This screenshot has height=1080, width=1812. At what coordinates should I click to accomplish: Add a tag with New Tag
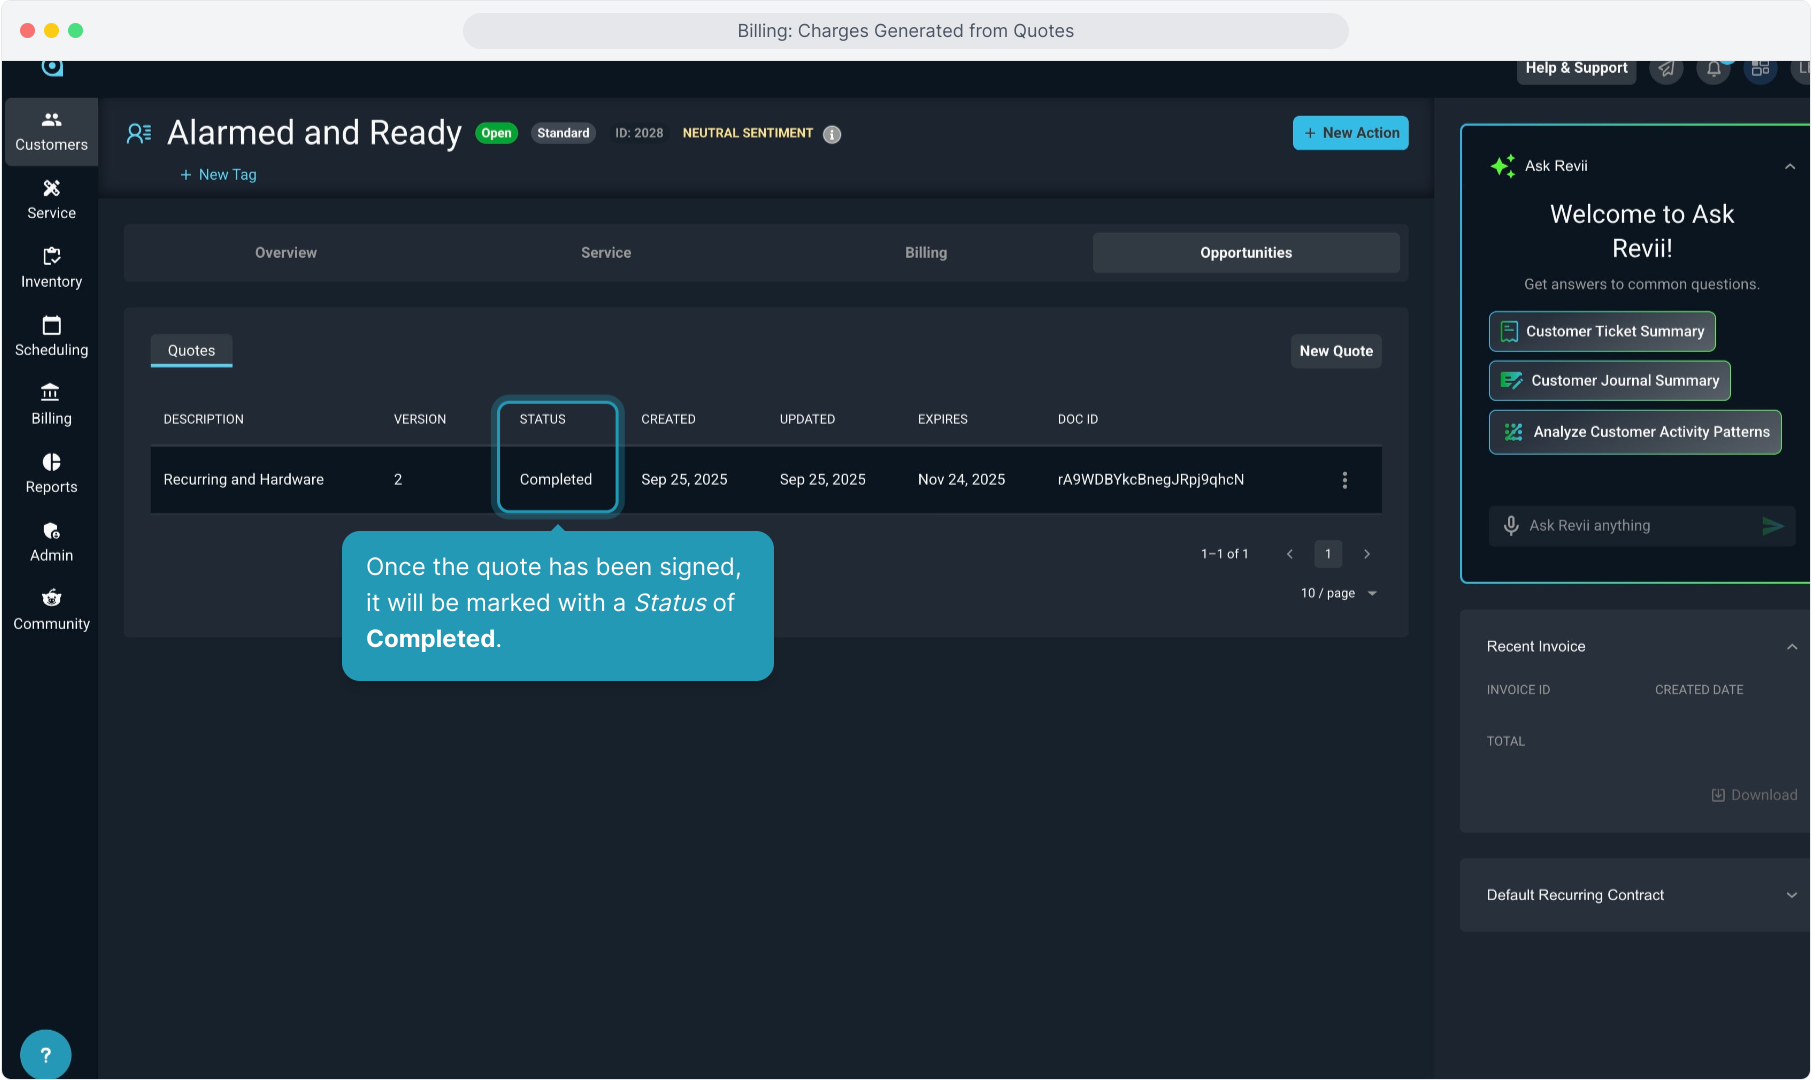point(218,175)
